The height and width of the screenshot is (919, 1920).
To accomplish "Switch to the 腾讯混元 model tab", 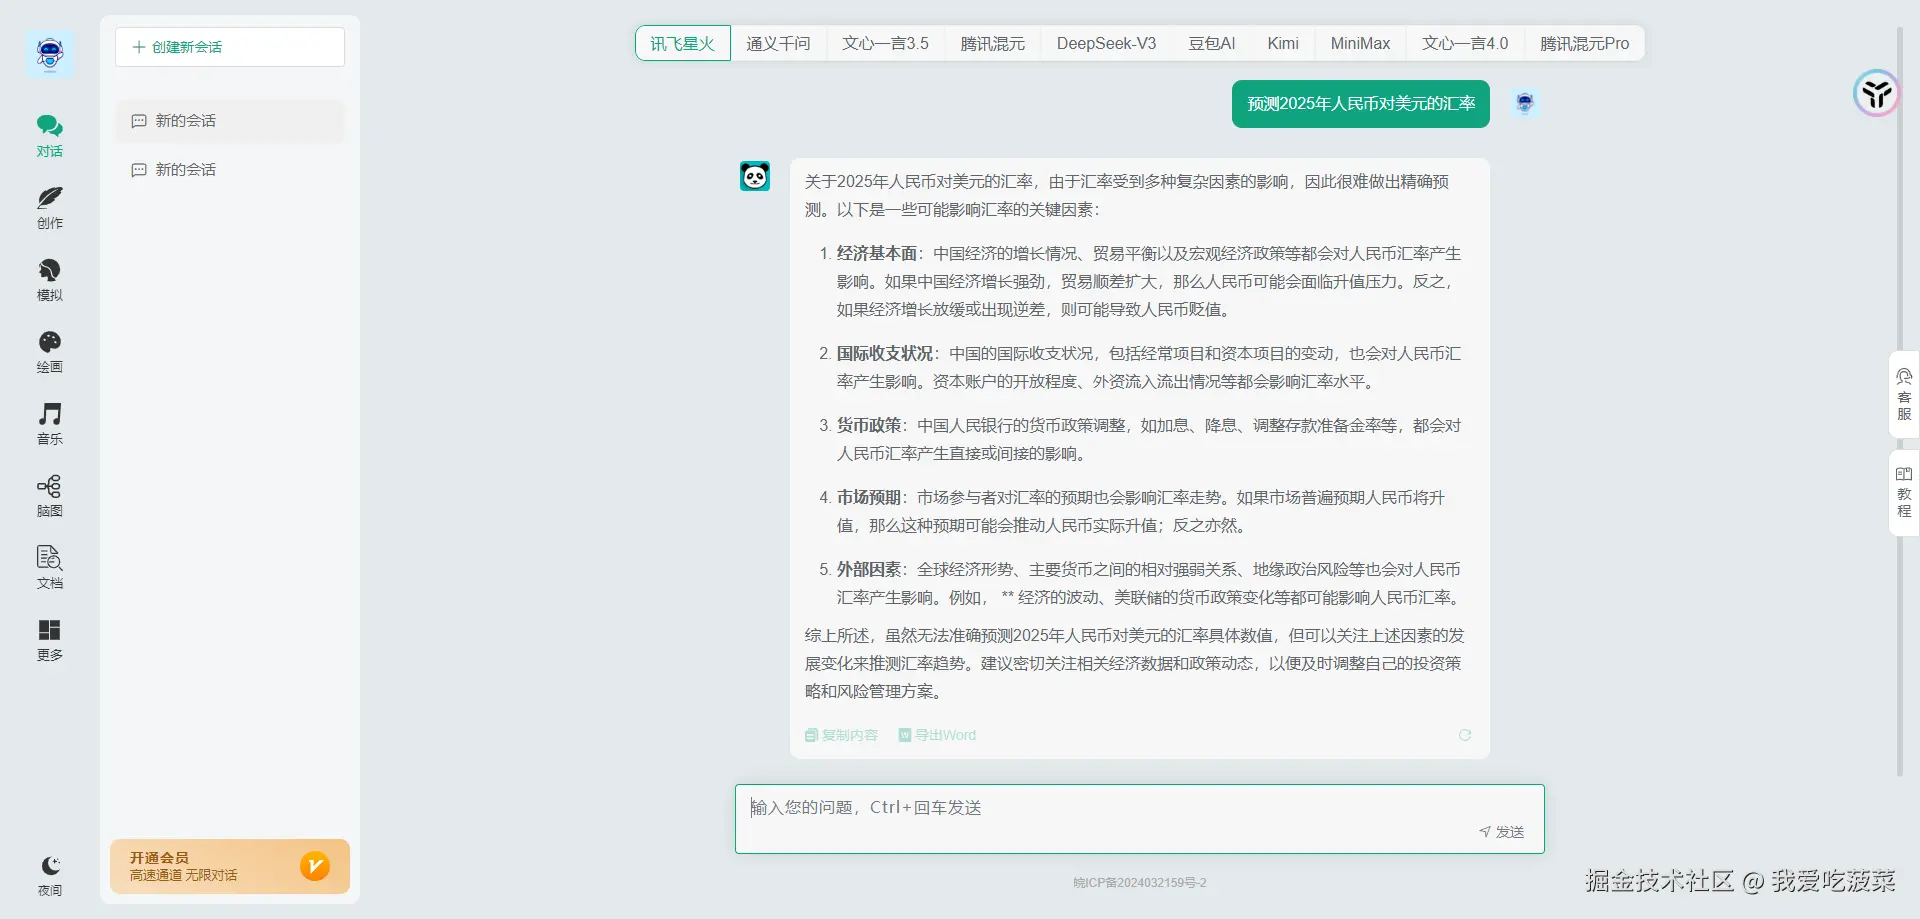I will (993, 43).
